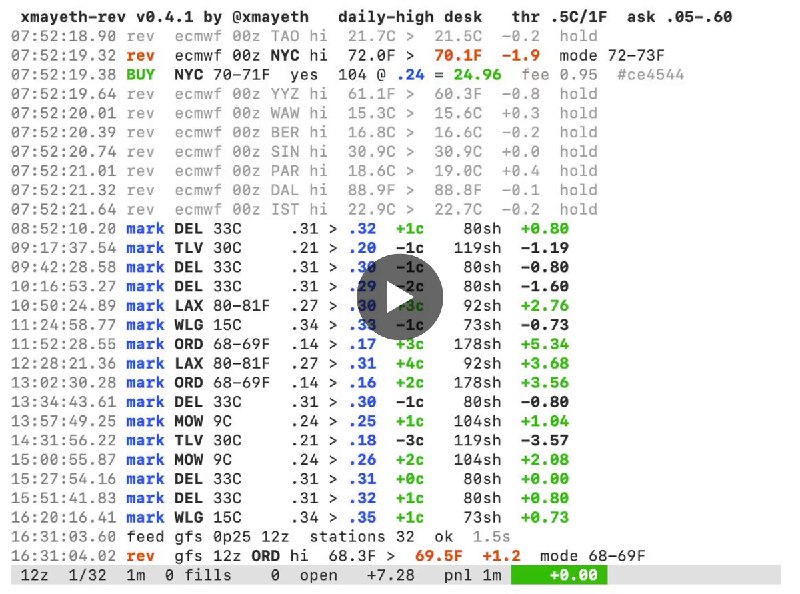Select the timestamp "07:52:18.90"
Screen dimensions: 800x594
tap(64, 36)
